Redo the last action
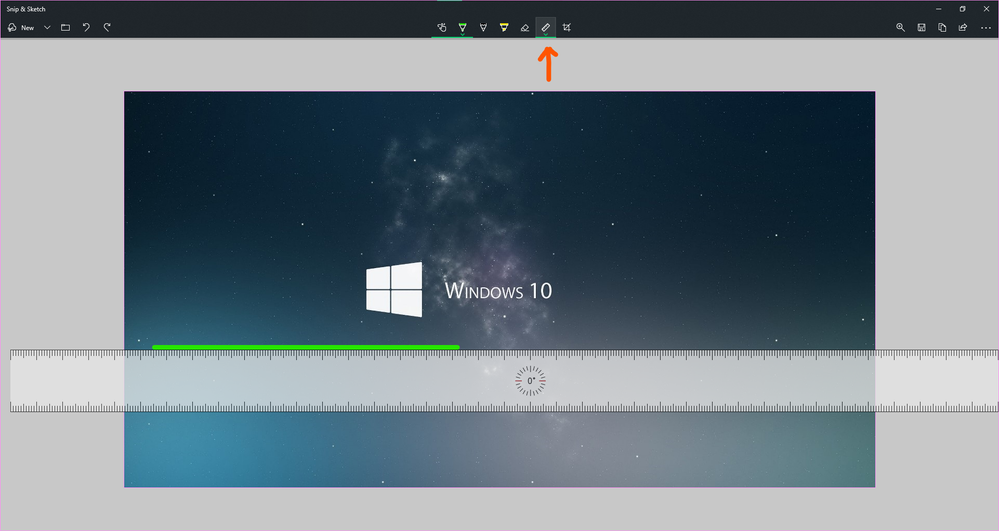Viewport: 999px width, 531px height. pos(107,27)
